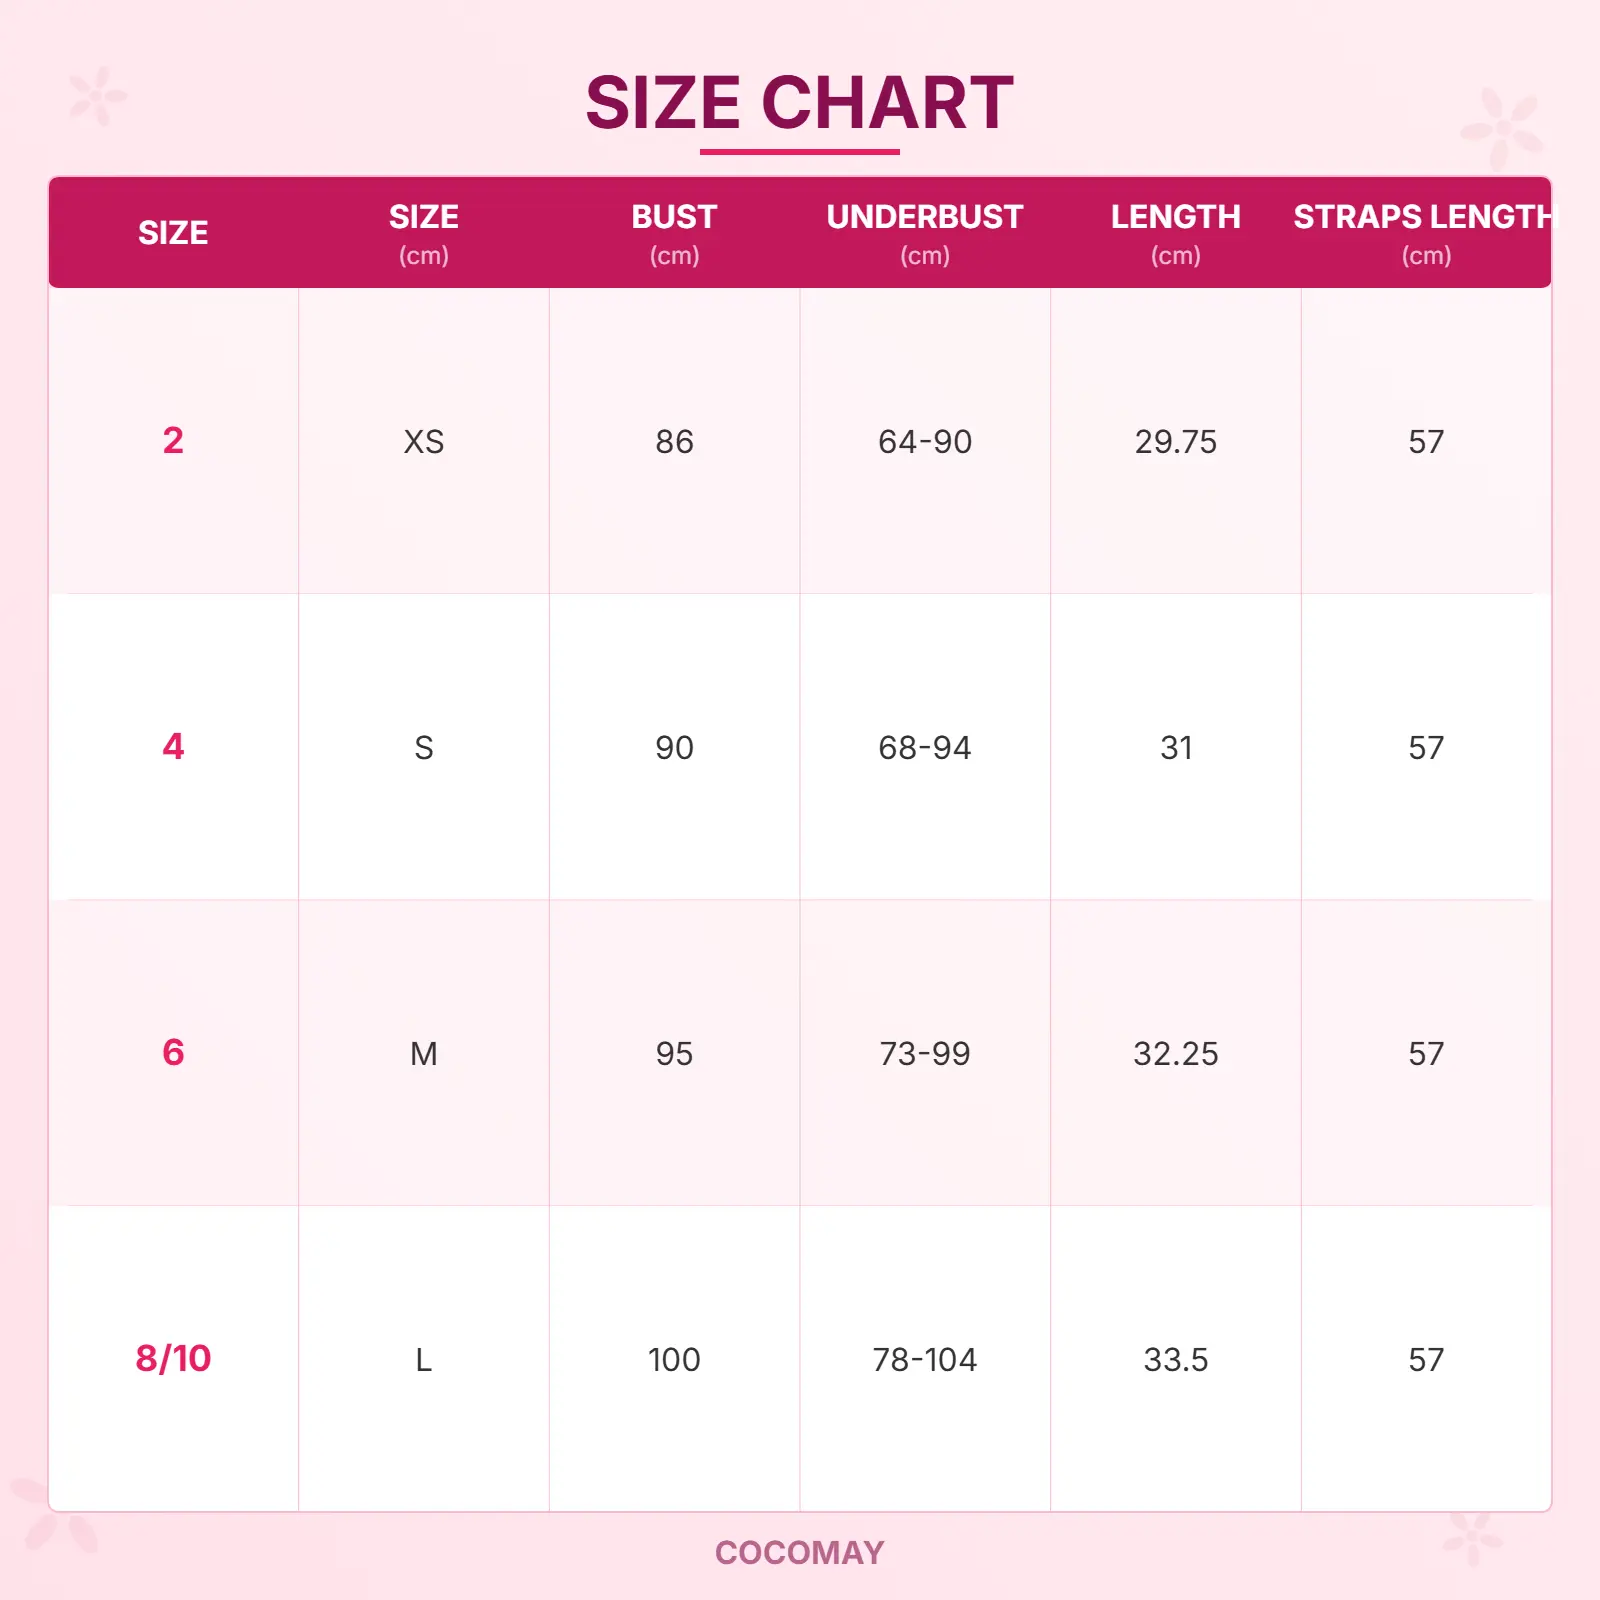Click the length value 29.75
The image size is (1600, 1600).
coord(1175,442)
